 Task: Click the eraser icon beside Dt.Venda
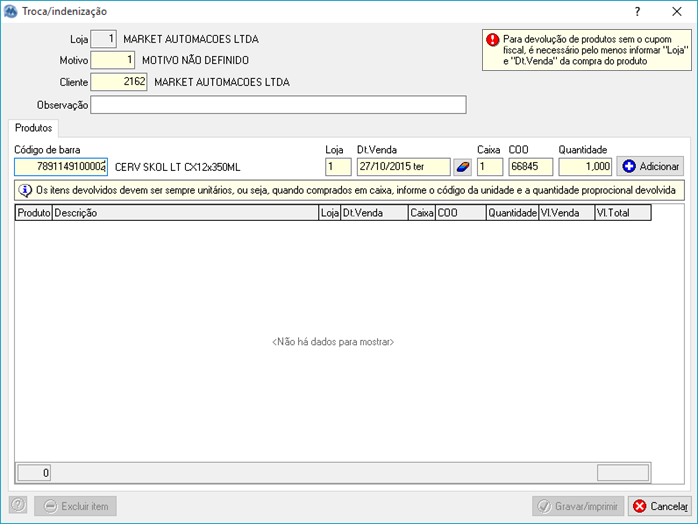(x=463, y=167)
